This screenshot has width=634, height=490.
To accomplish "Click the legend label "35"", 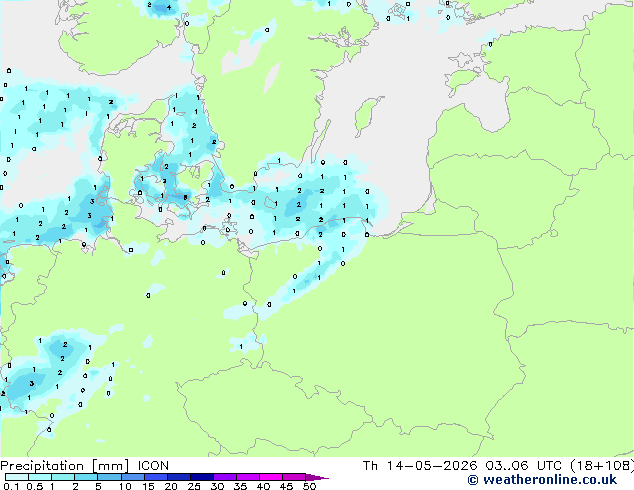I will tap(240, 486).
